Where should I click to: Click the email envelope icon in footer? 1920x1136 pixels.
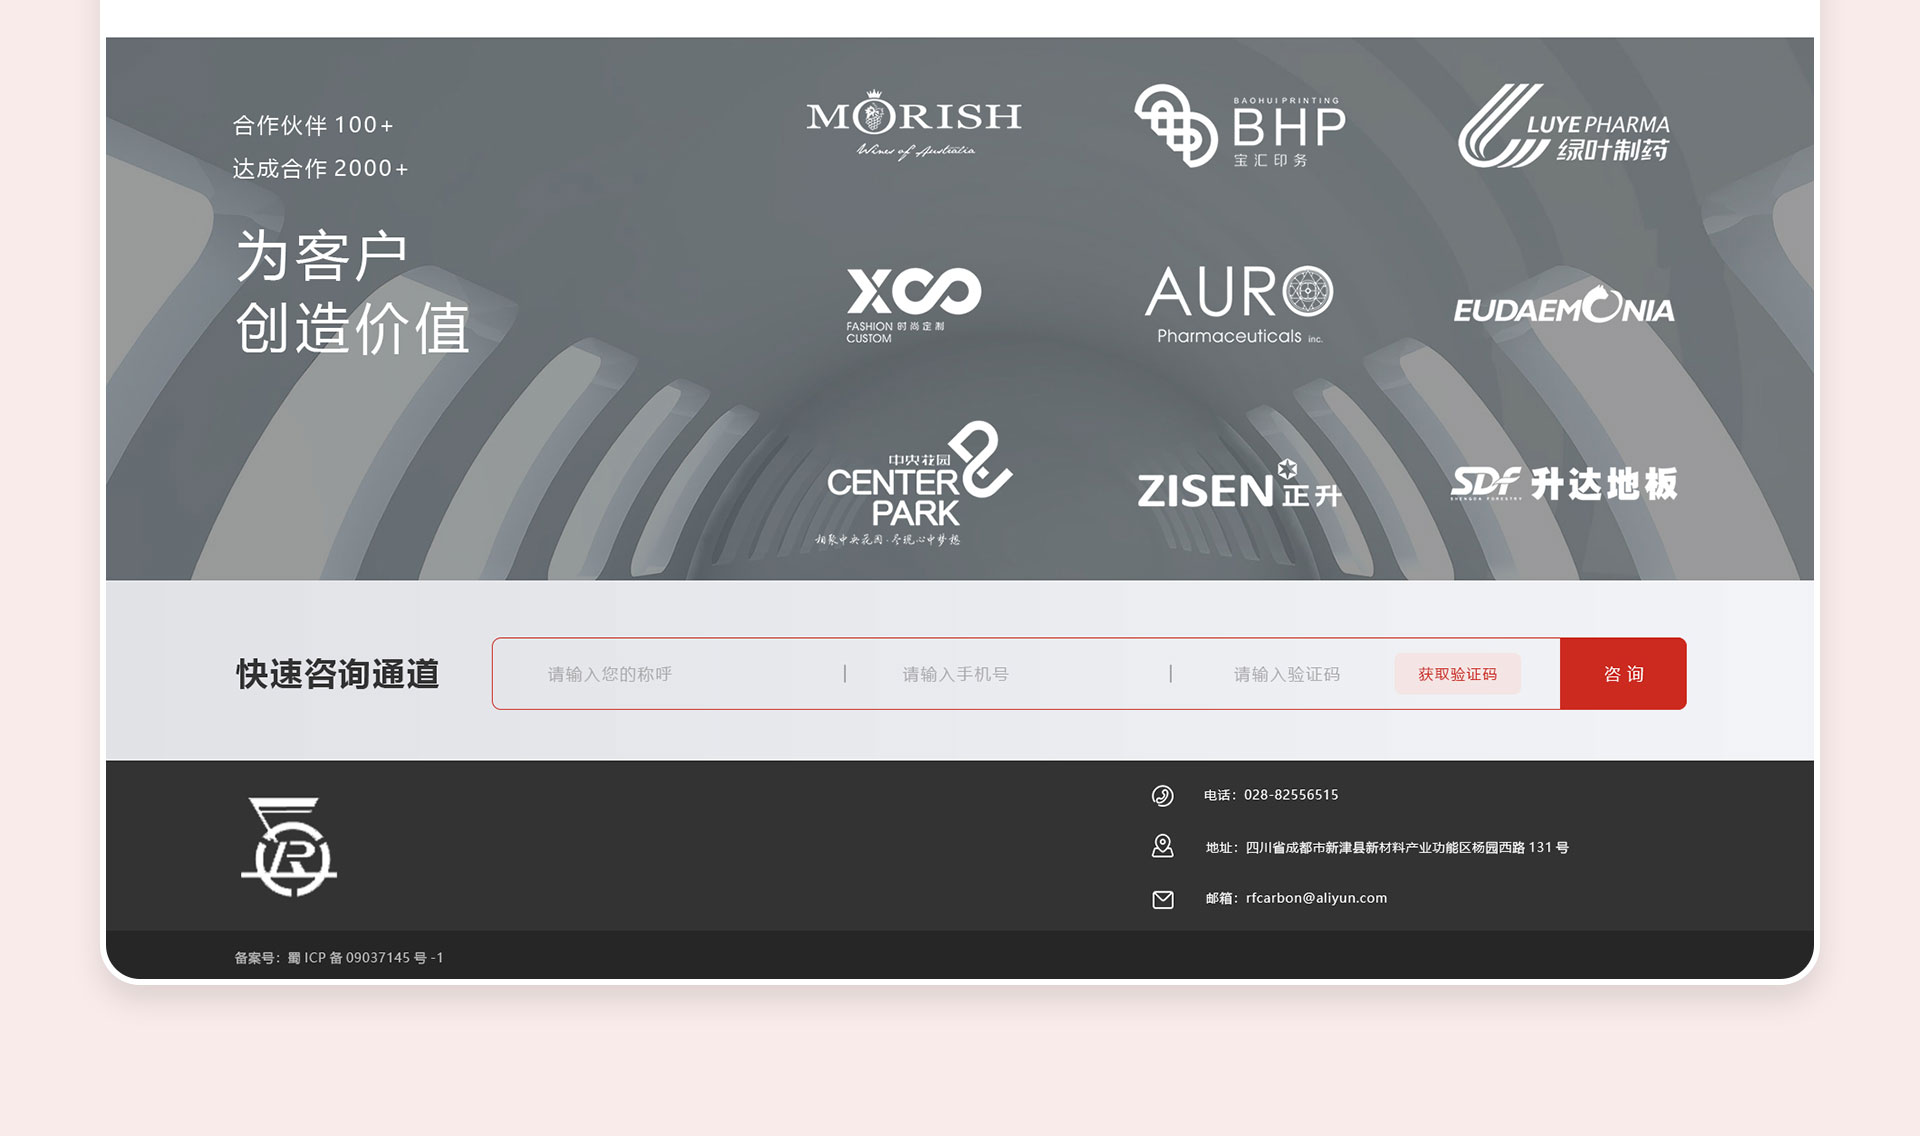tap(1162, 899)
